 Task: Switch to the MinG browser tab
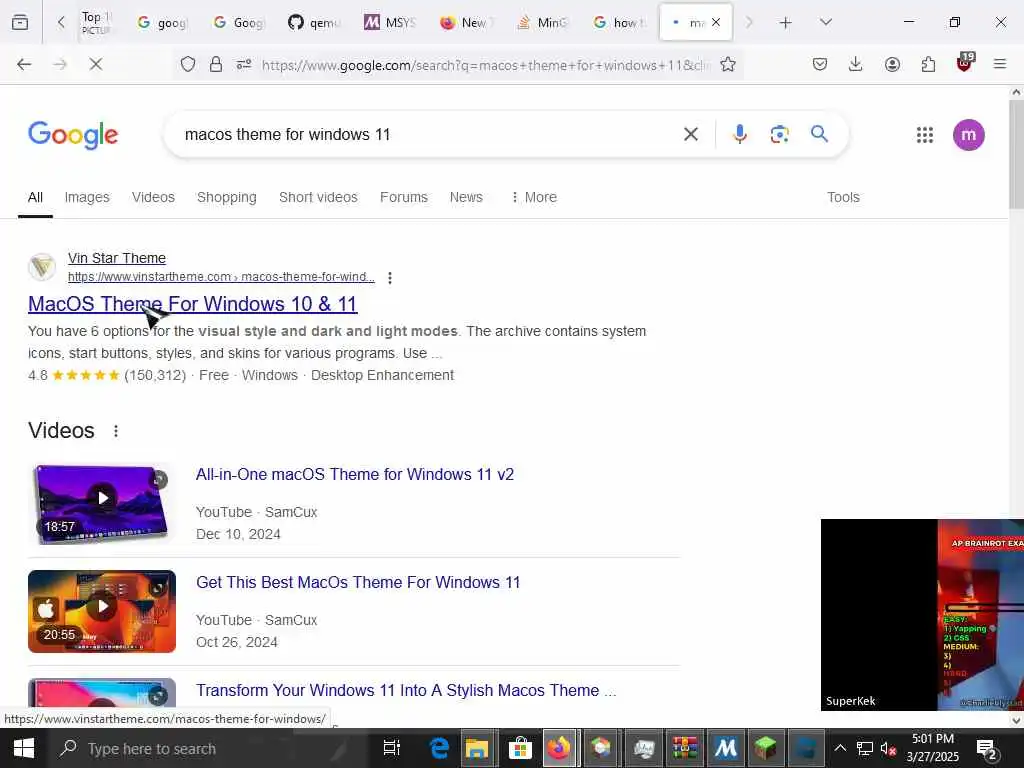(x=541, y=22)
